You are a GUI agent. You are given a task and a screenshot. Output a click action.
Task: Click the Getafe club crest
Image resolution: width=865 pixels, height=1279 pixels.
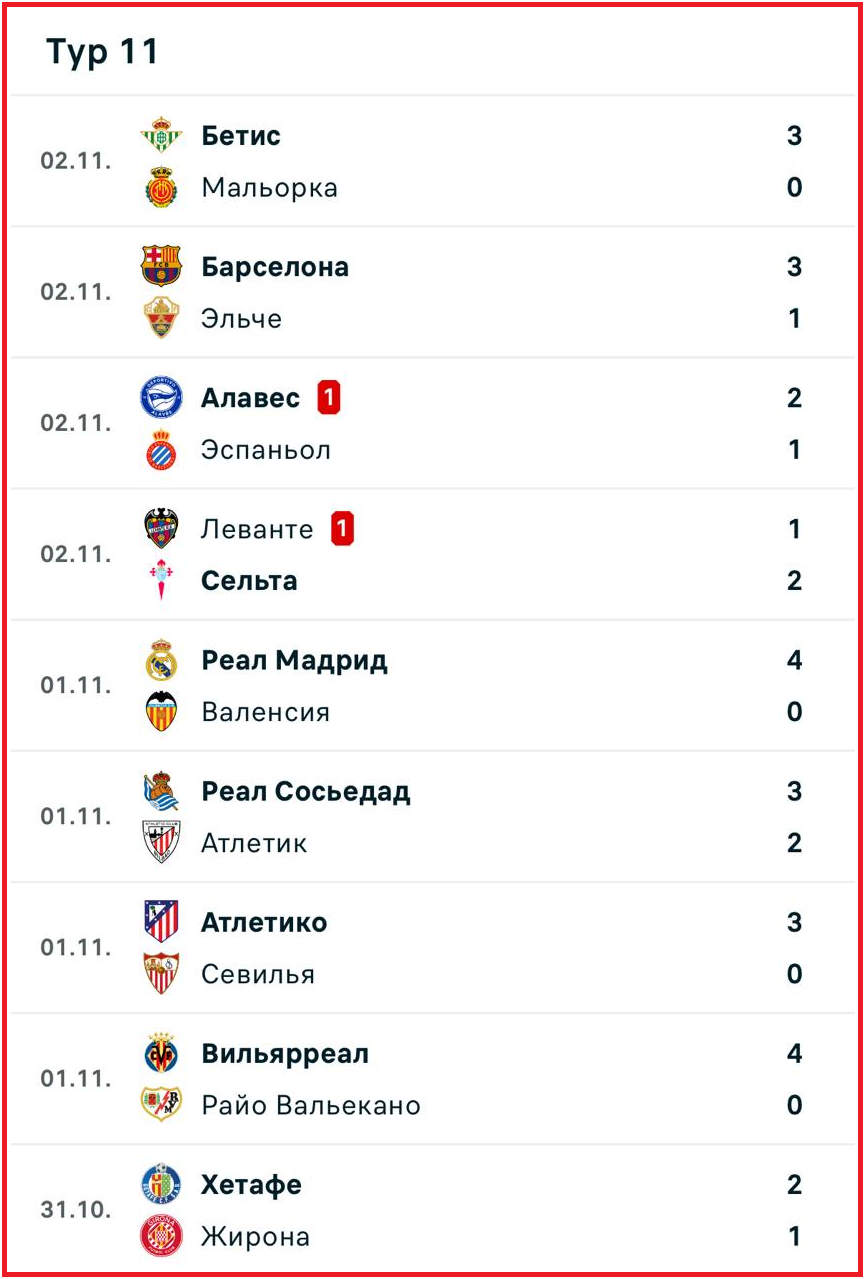[x=161, y=1185]
